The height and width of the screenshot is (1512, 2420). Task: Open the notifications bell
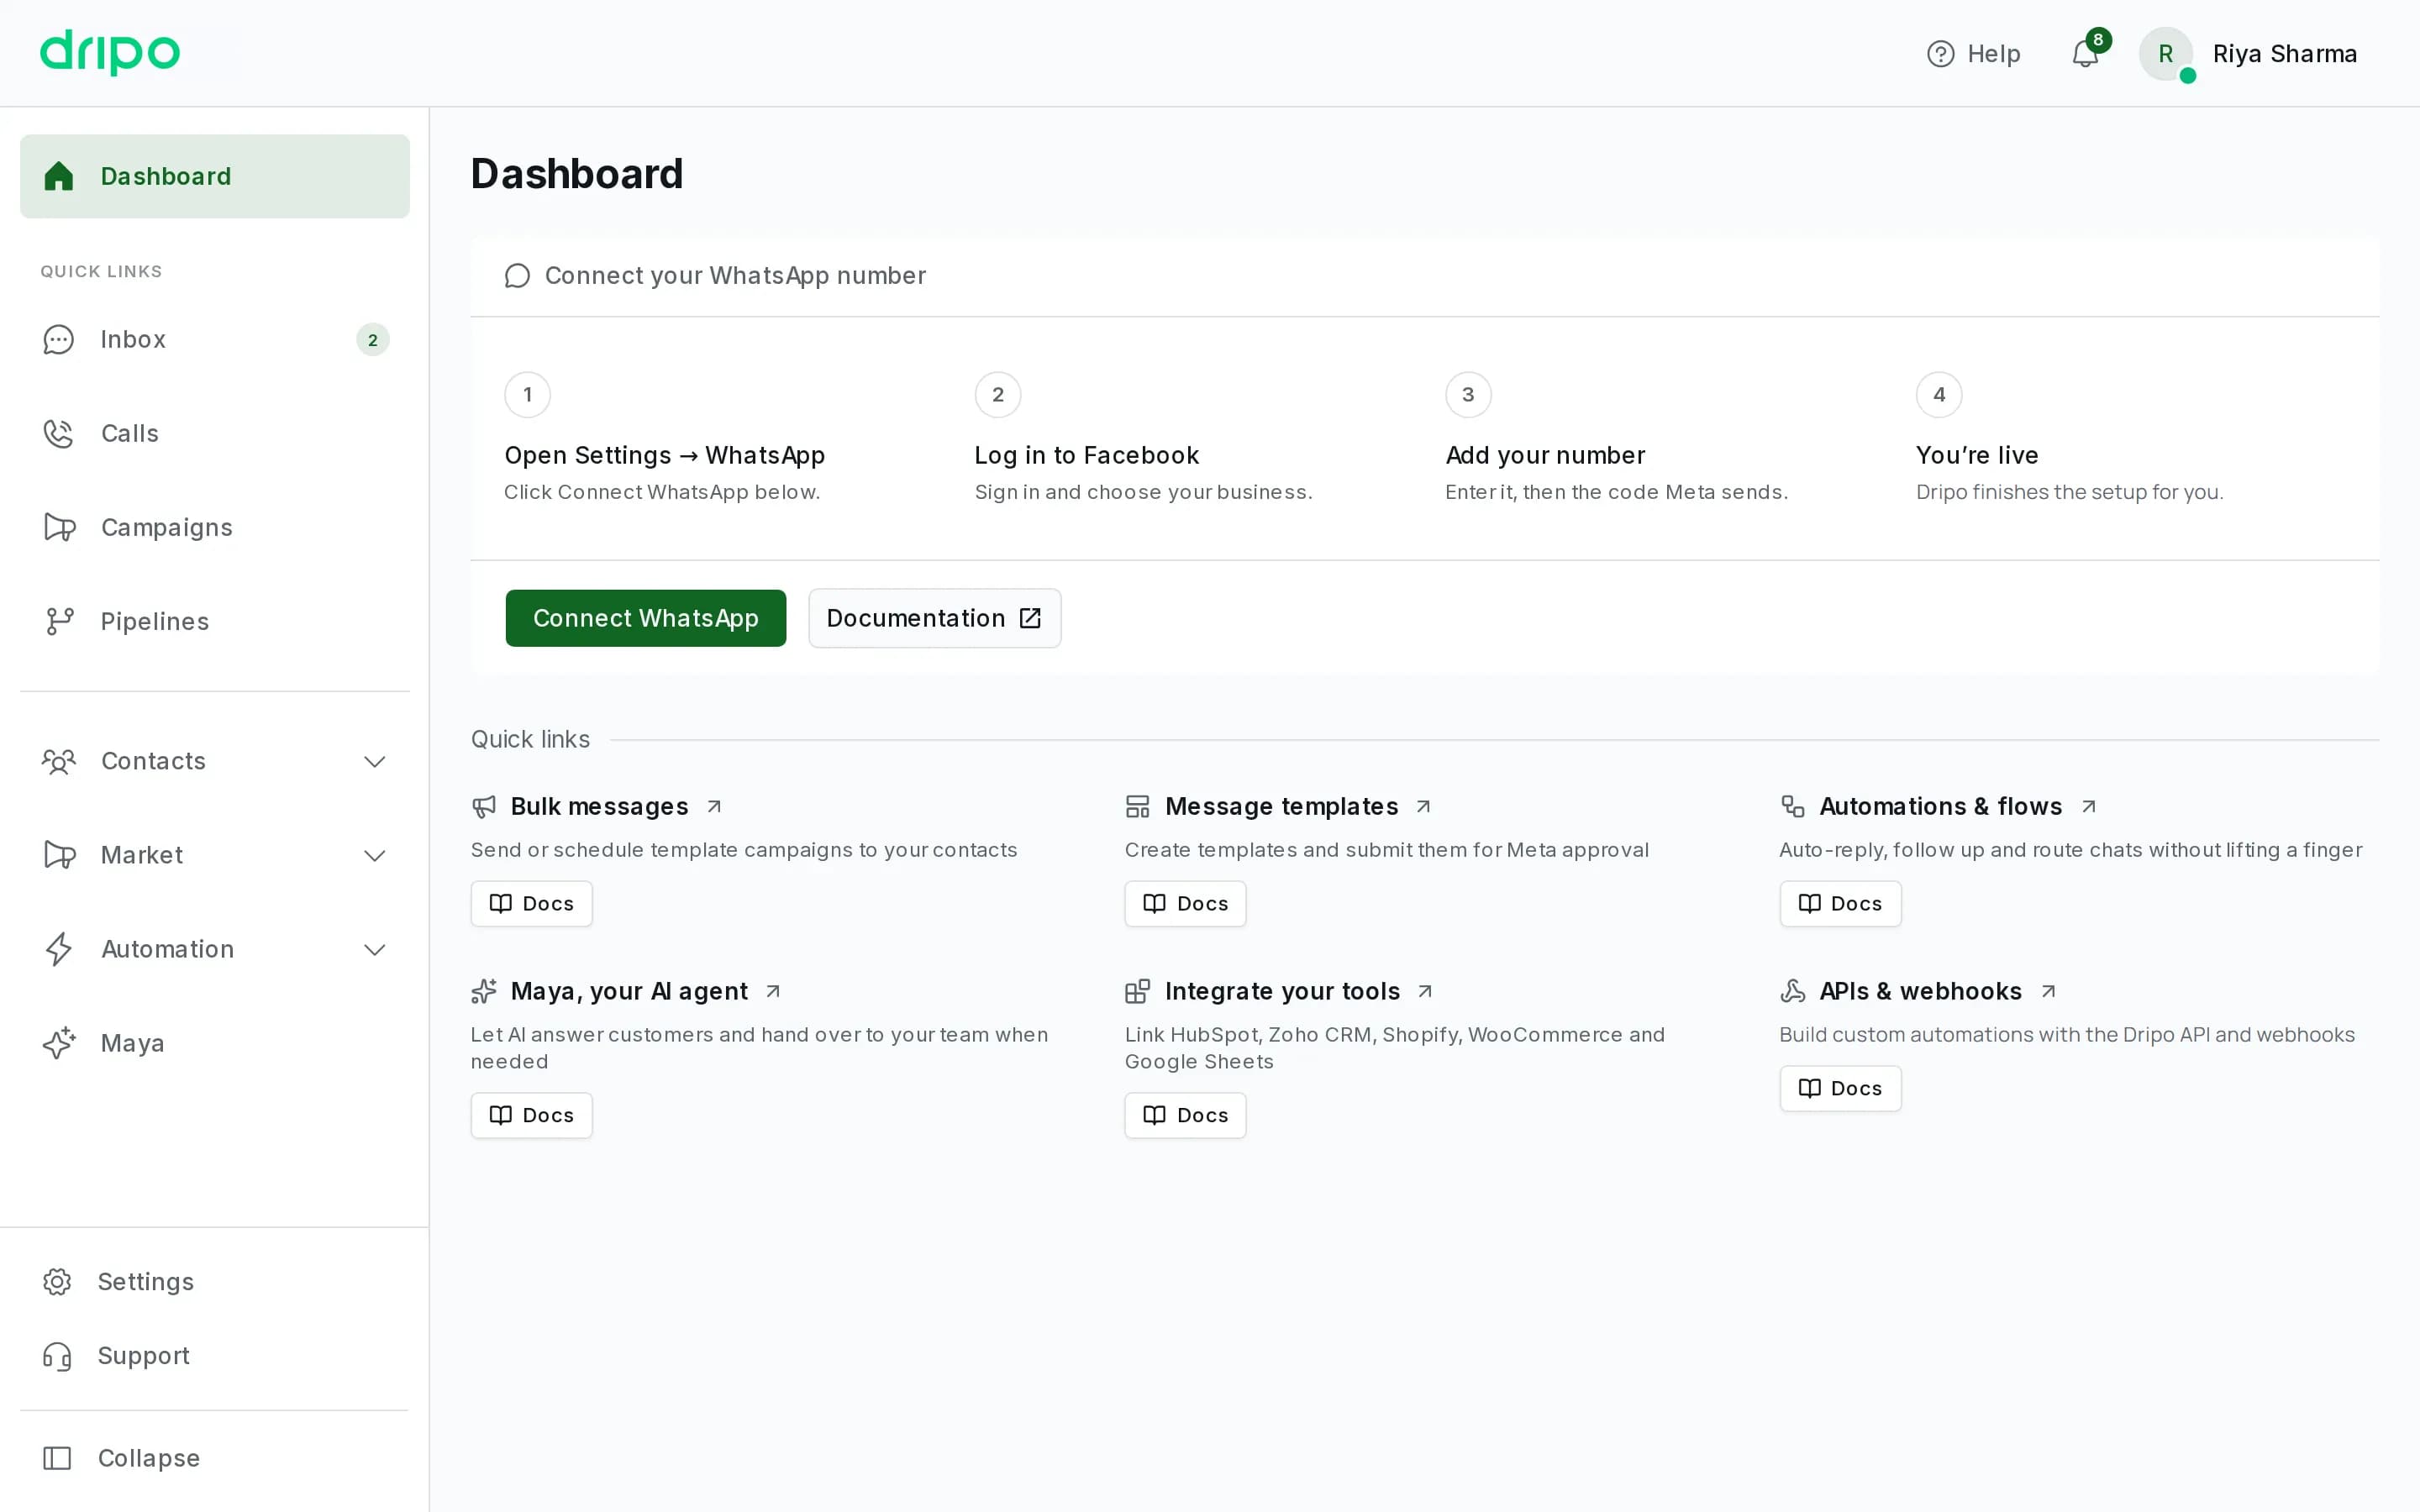pos(2085,54)
